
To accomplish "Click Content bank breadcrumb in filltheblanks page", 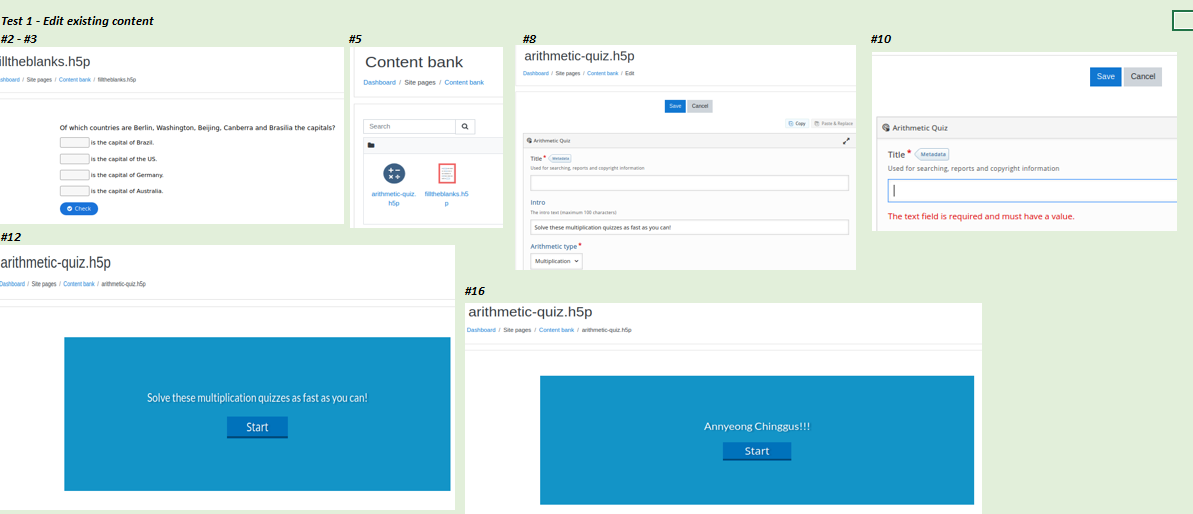I will [x=75, y=79].
